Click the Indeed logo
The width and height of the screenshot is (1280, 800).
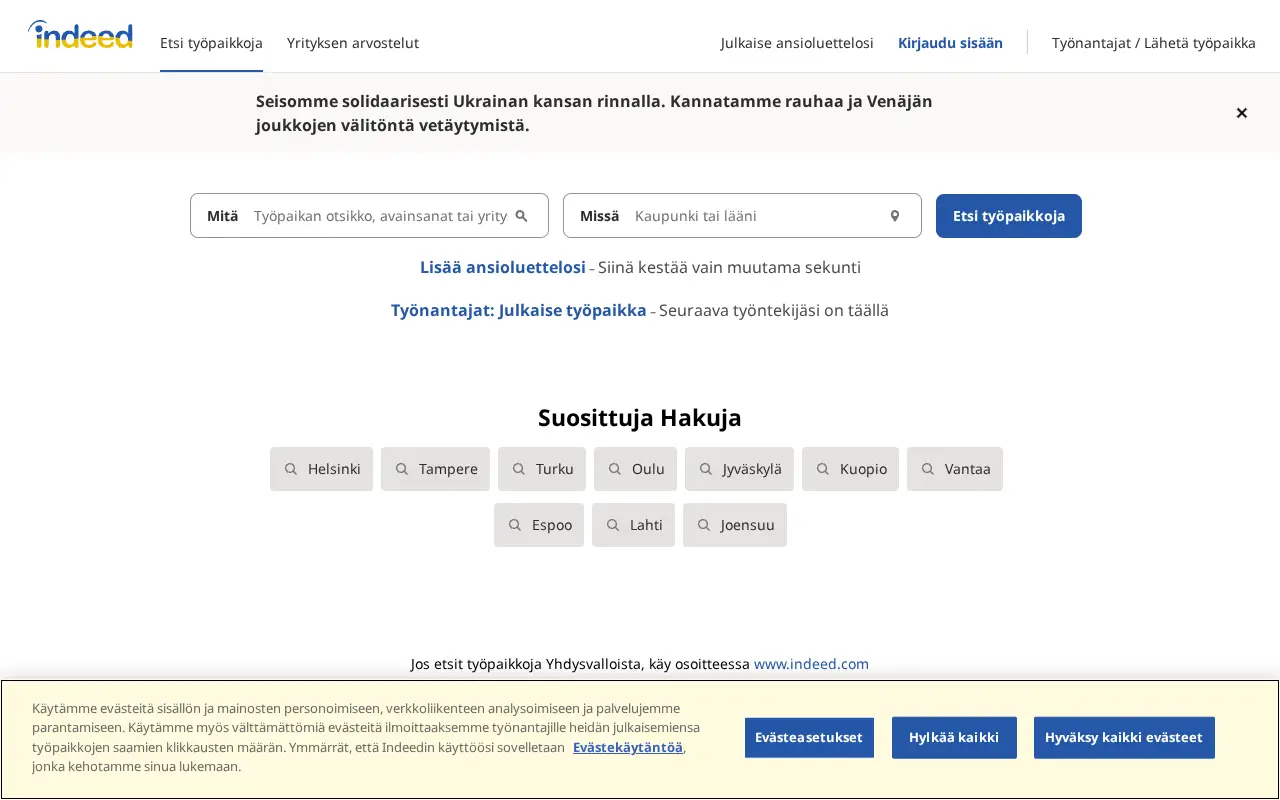pos(80,35)
